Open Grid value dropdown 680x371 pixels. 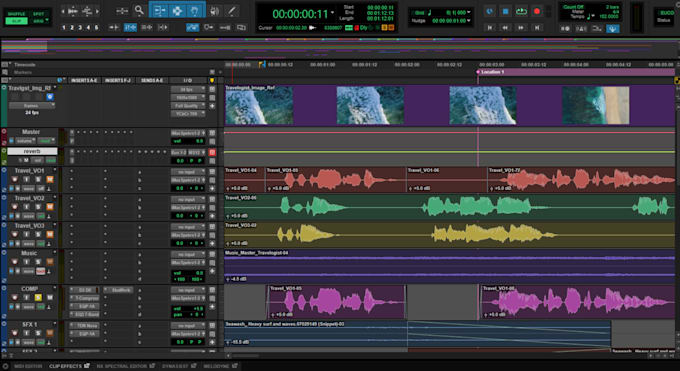pos(469,13)
